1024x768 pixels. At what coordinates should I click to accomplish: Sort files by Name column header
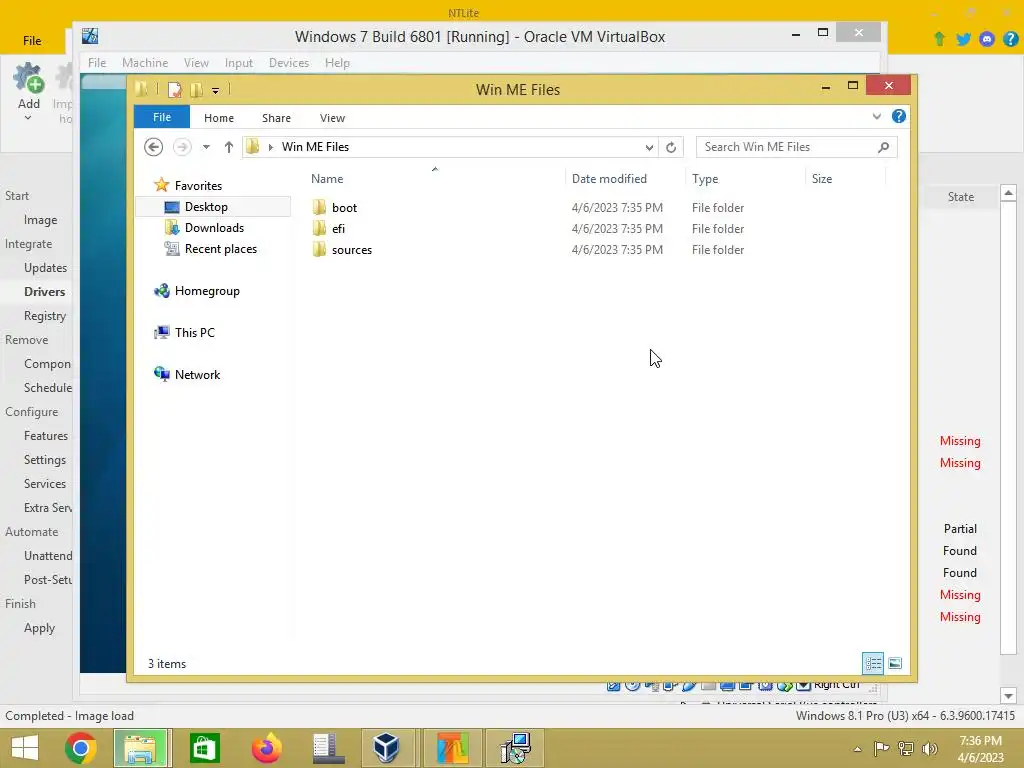pos(327,178)
